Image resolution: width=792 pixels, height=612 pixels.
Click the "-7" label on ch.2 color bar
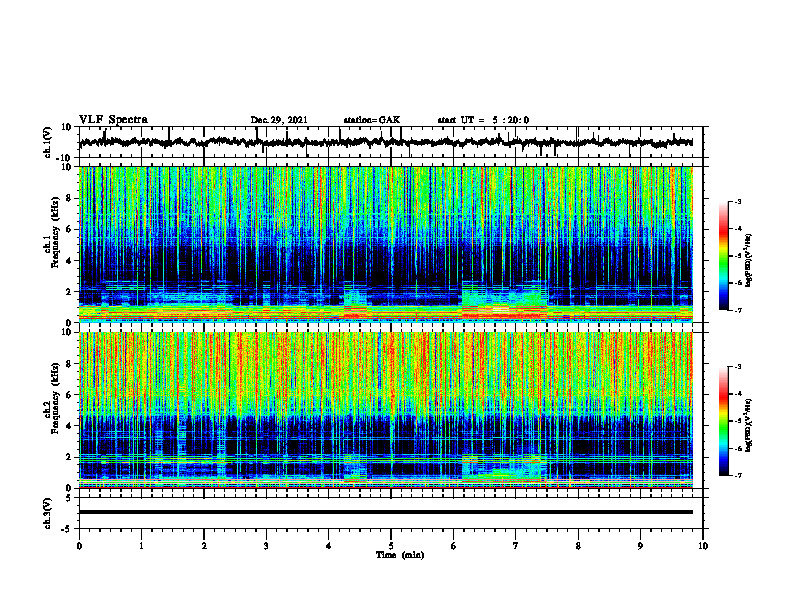point(738,476)
